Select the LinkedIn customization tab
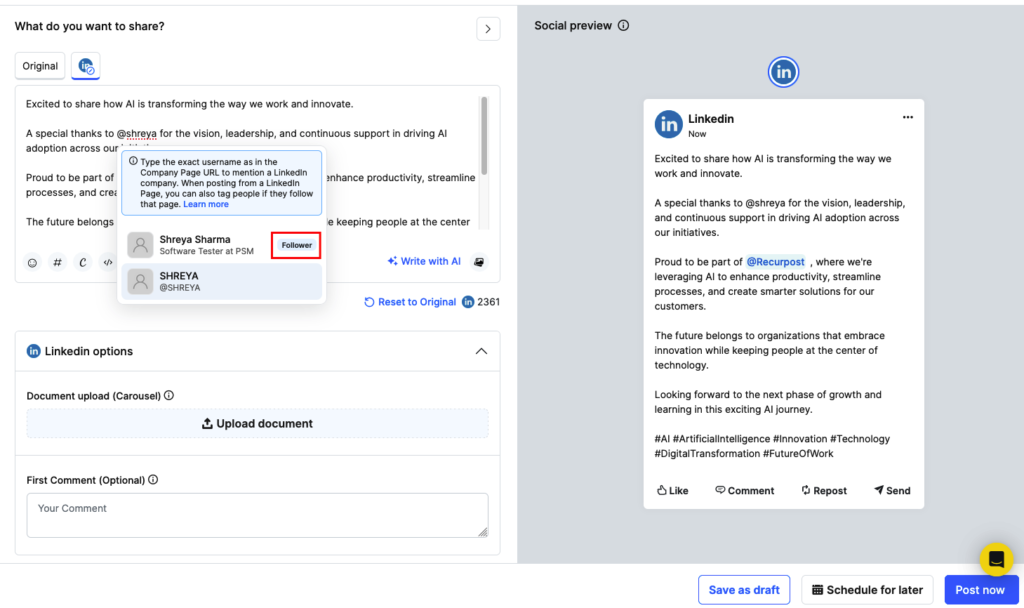Viewport: 1024px width, 608px height. pos(86,66)
